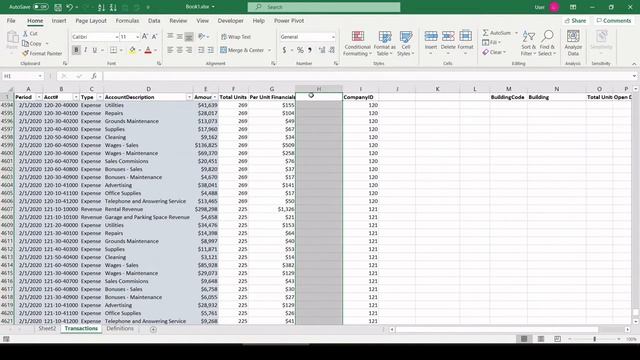Screen dimensions: 640x360
Task: Open the Formulas tab
Action: pyautogui.click(x=127, y=20)
